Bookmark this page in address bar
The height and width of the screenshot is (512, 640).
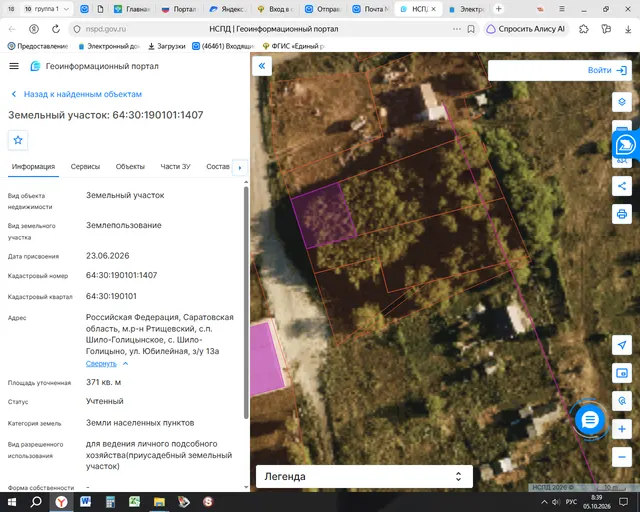coord(471,29)
